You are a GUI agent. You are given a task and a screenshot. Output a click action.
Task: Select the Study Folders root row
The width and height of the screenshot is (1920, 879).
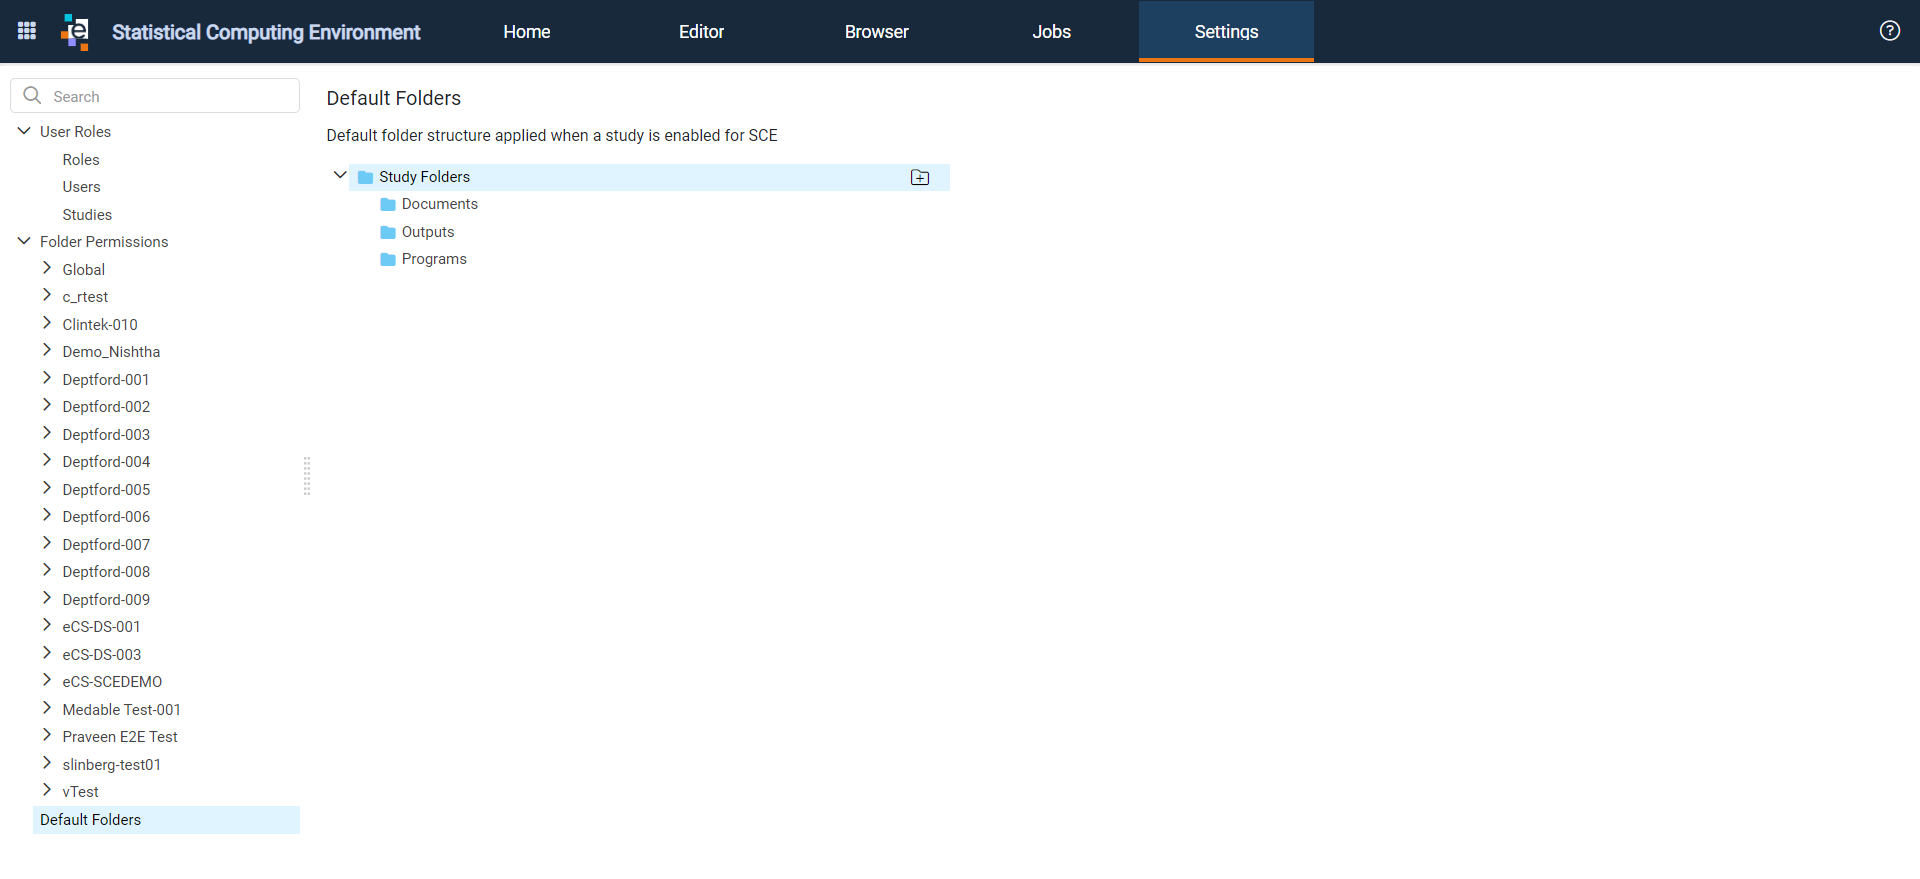[649, 177]
